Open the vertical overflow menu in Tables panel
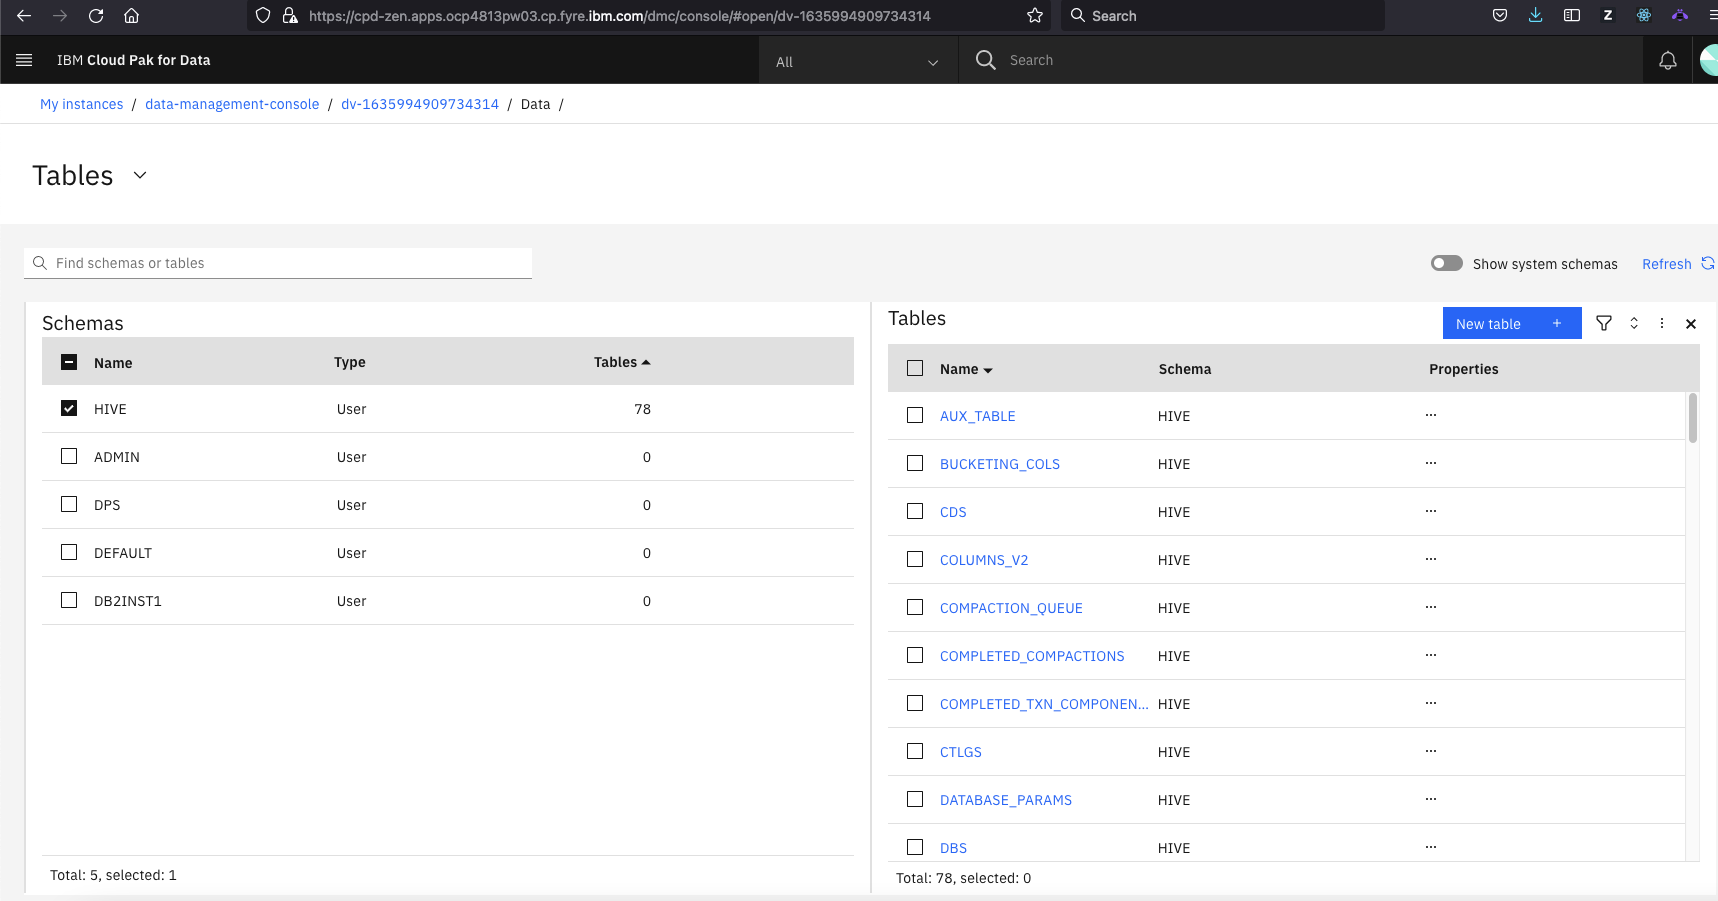The width and height of the screenshot is (1718, 901). tap(1662, 323)
